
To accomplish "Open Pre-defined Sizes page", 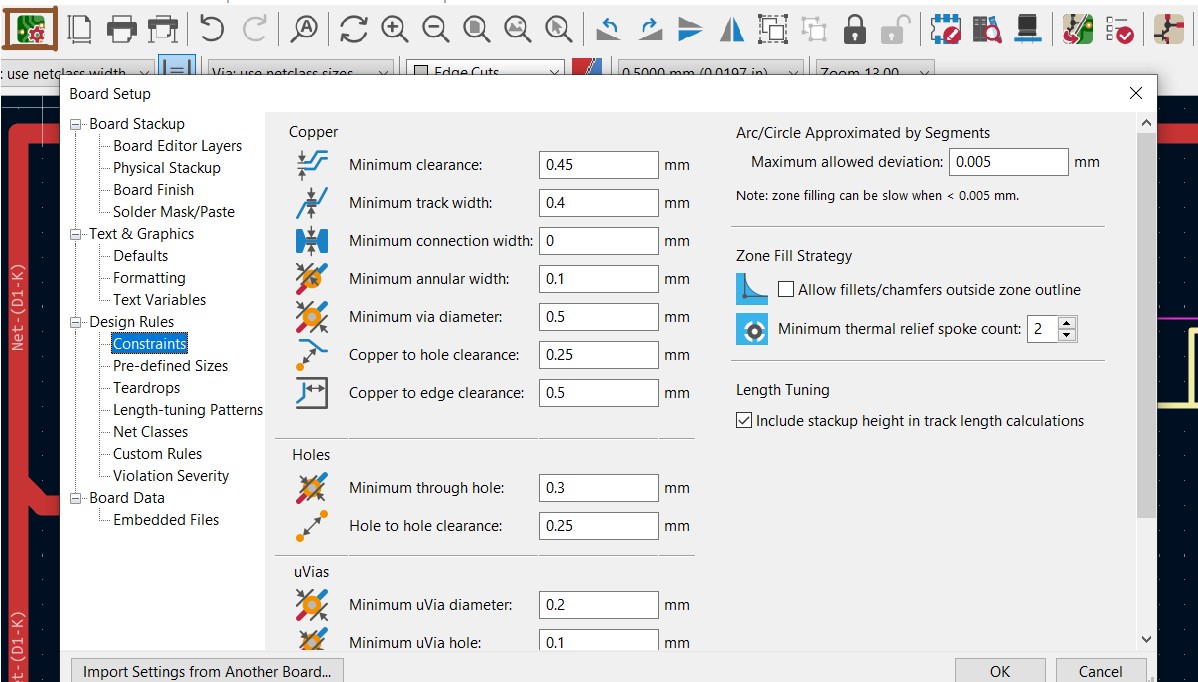I will point(170,366).
